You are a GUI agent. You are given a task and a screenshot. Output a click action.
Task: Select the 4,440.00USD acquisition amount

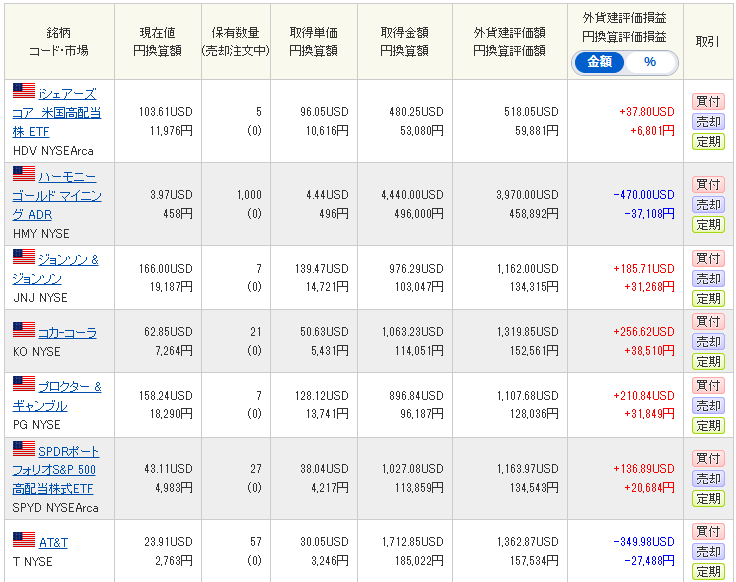pos(412,195)
